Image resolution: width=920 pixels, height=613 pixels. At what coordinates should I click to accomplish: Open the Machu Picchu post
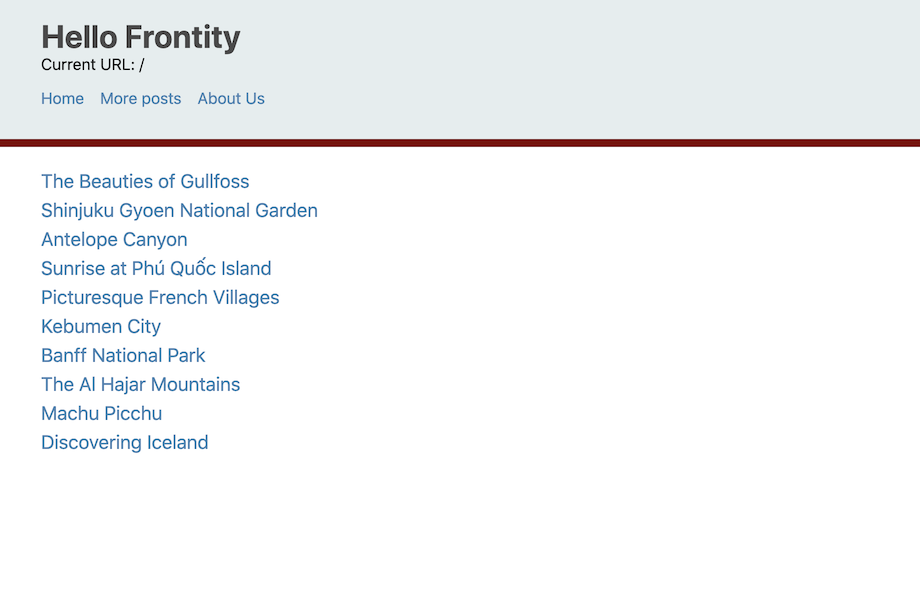(x=101, y=413)
